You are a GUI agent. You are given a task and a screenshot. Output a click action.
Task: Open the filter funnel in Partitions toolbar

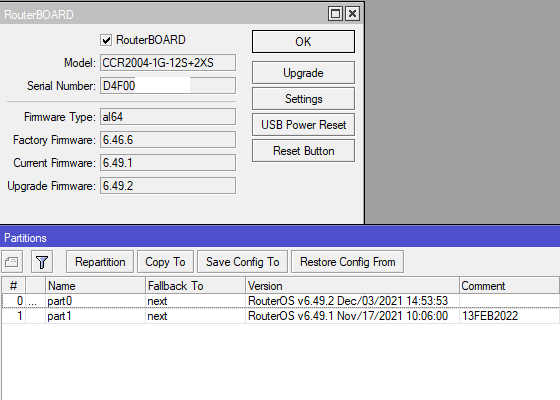click(42, 262)
